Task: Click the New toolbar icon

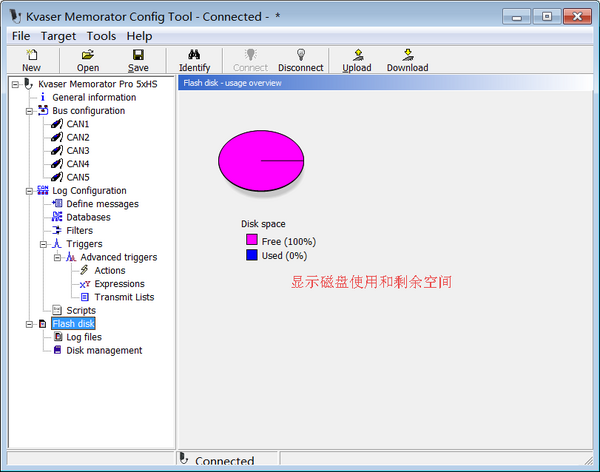Action: point(31,55)
